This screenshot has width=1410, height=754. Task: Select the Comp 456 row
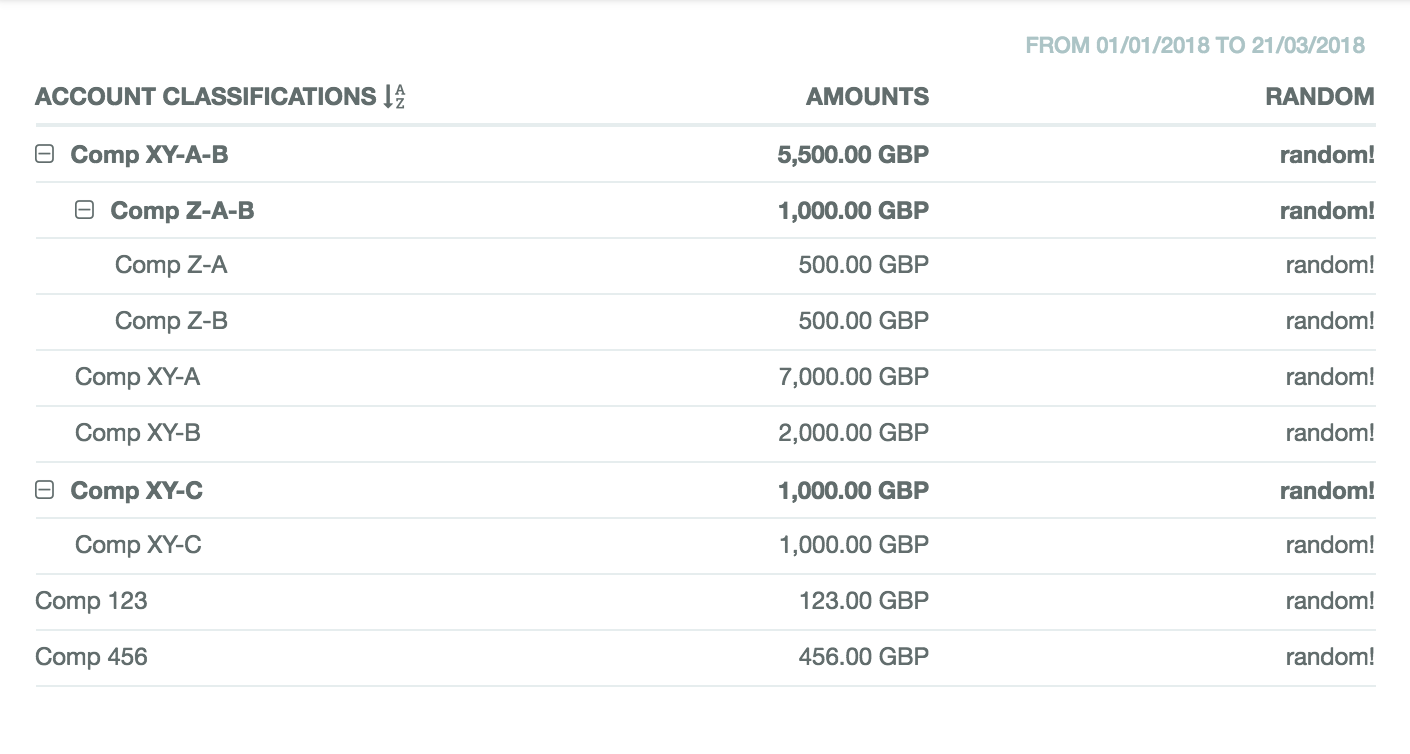(x=91, y=657)
